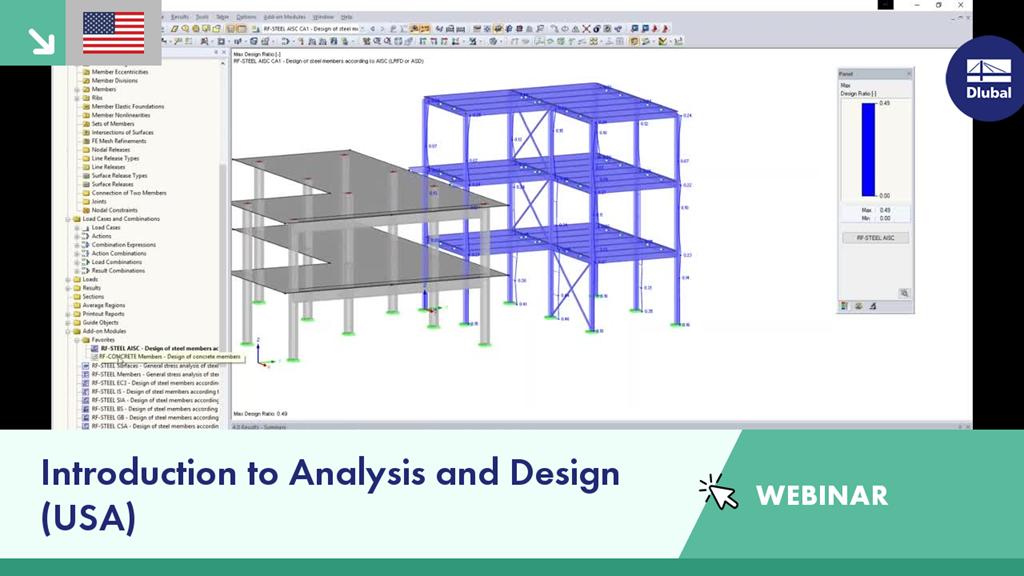Open RF-STEEL CSA module entry
Image resolution: width=1024 pixels, height=576 pixels.
155,426
